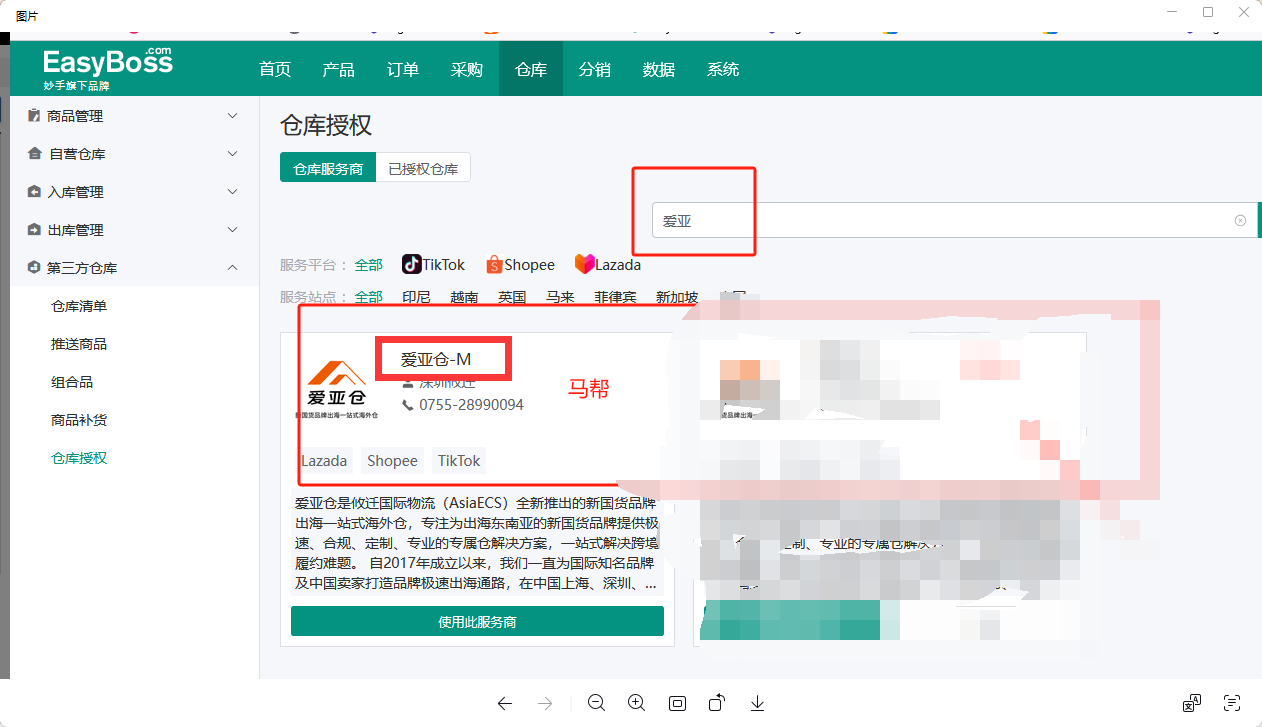Click the 使用此服务商 button
Screen dimensions: 1262x727
(477, 621)
